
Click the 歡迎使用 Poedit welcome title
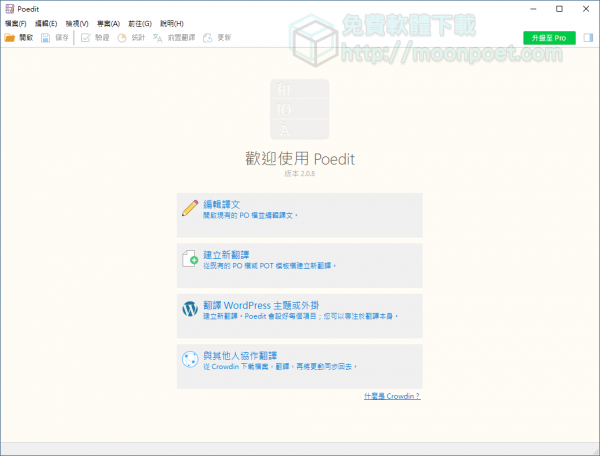pyautogui.click(x=300, y=159)
